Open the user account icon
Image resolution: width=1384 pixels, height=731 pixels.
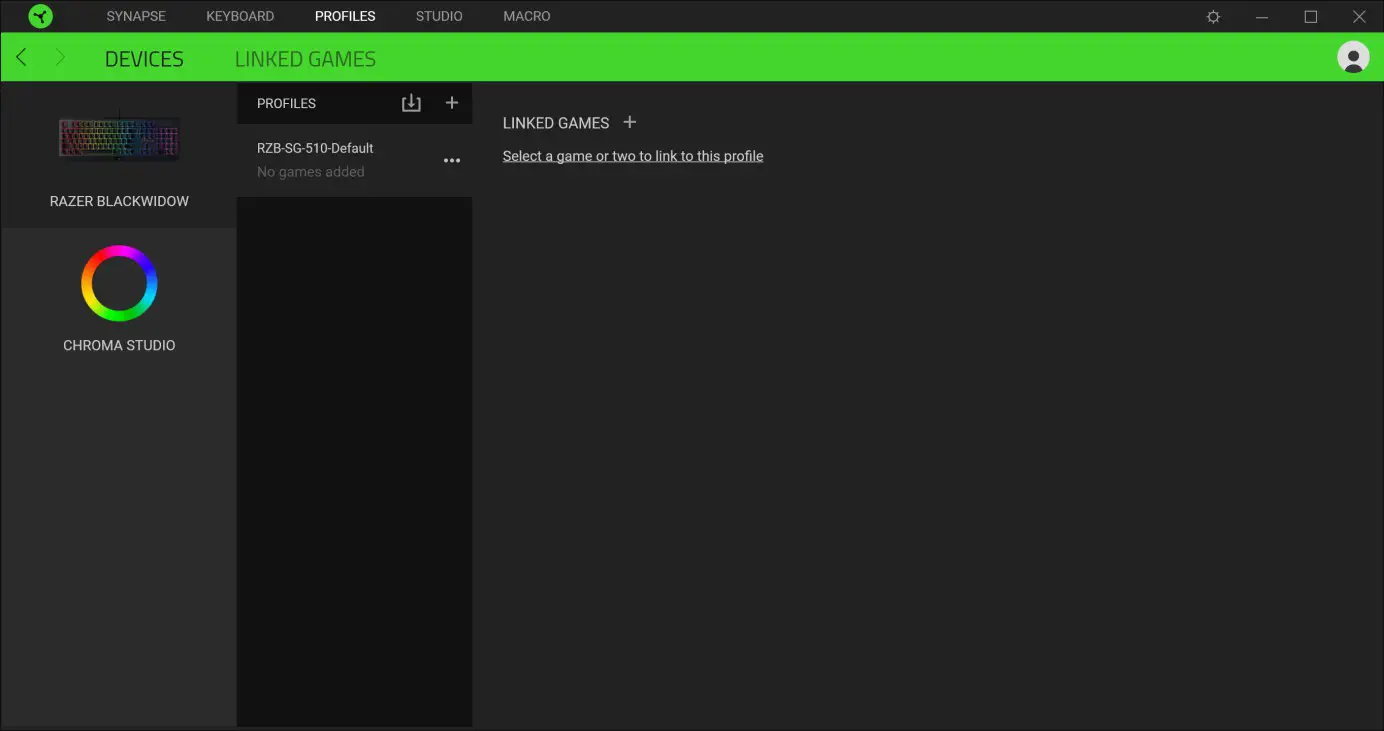click(1352, 57)
